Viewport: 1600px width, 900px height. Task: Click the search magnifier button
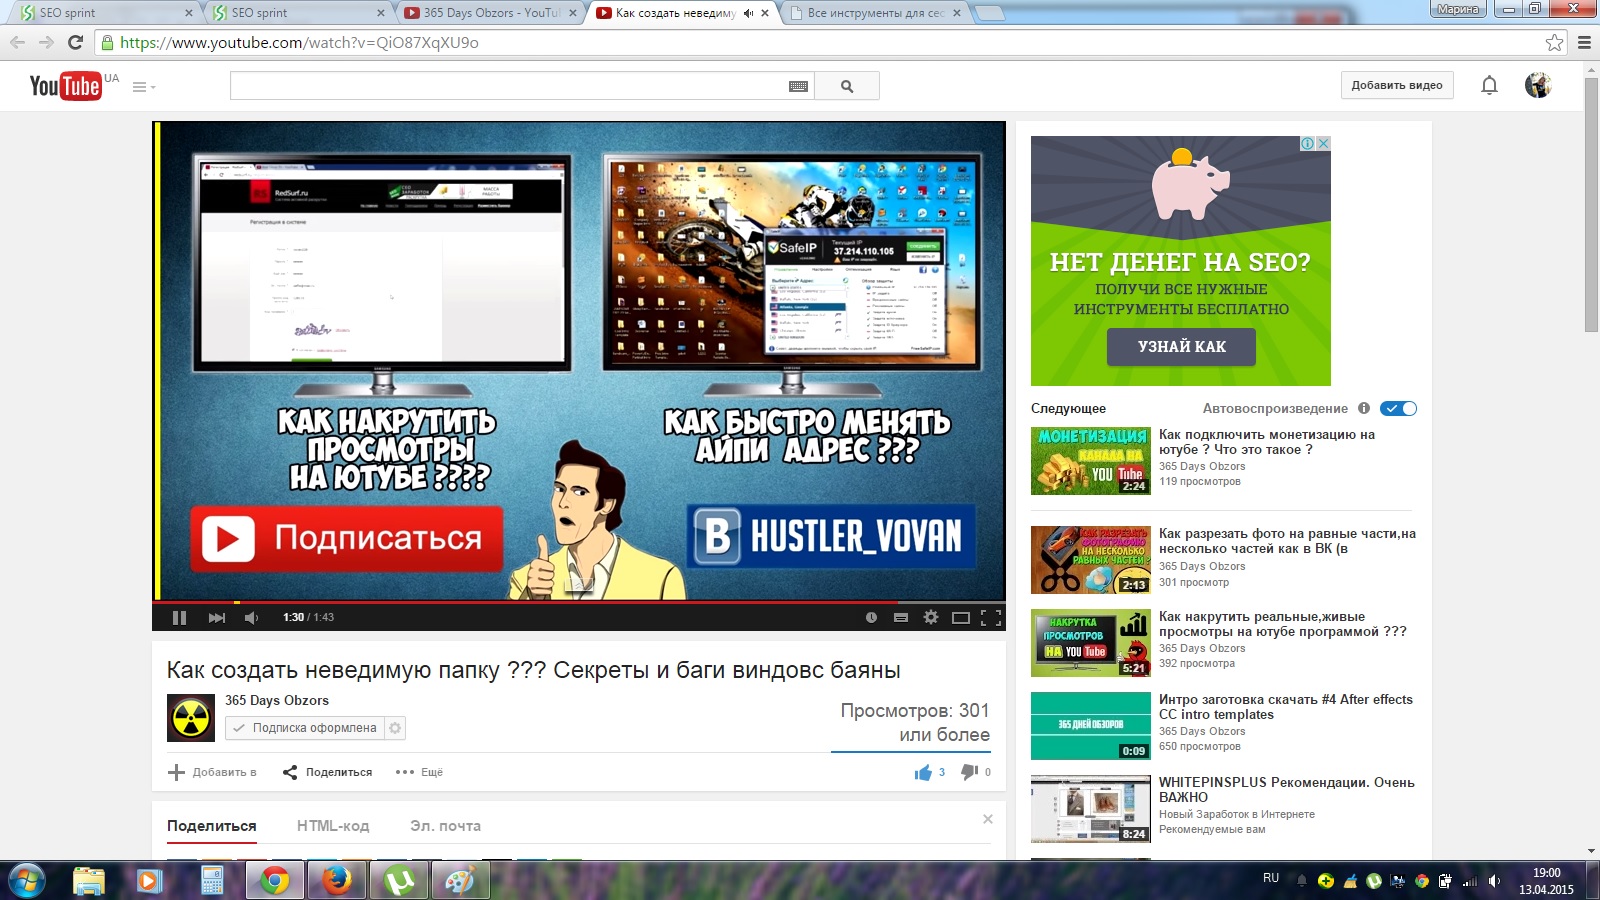coord(847,86)
